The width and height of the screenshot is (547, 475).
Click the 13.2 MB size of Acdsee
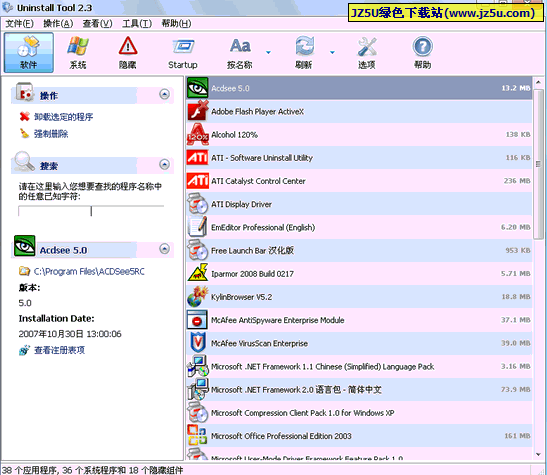point(516,88)
